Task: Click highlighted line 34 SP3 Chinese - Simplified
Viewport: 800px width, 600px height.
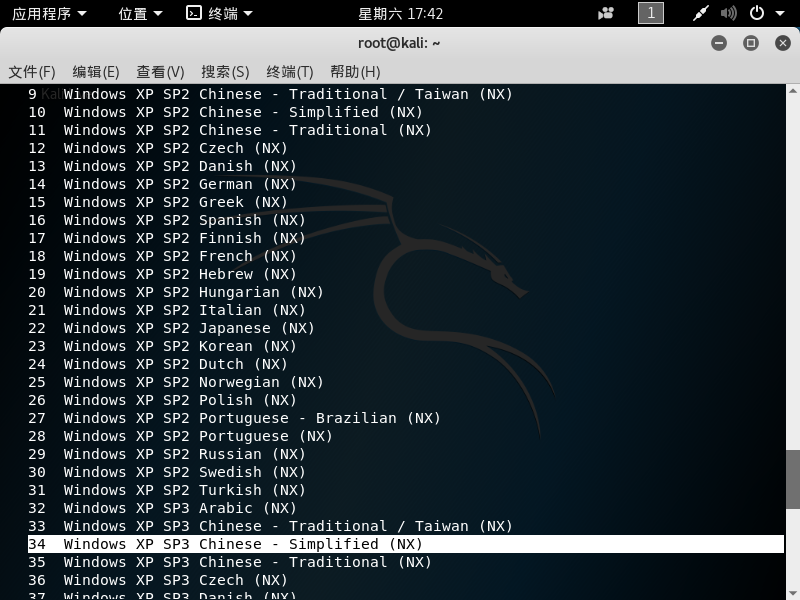Action: pos(406,544)
